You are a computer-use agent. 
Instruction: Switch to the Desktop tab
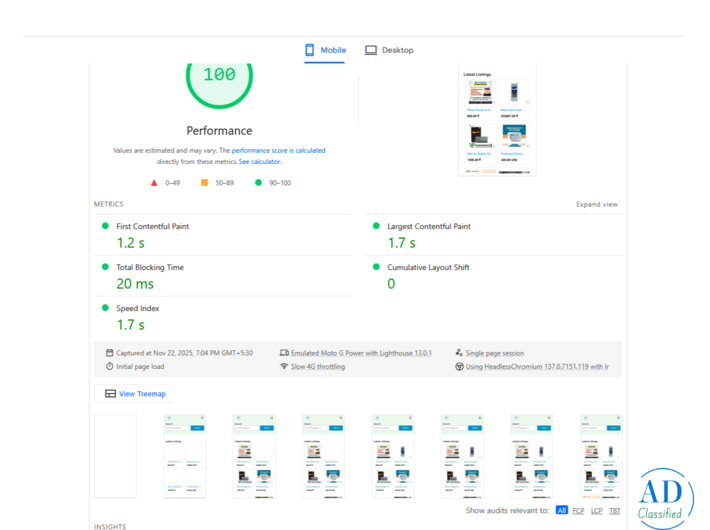pos(389,50)
